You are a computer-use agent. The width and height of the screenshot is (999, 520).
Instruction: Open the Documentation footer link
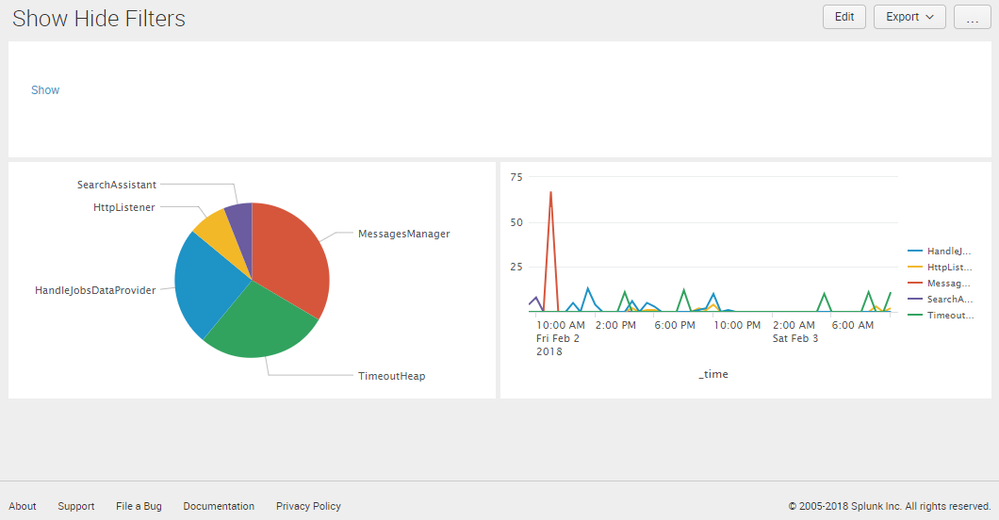(x=219, y=506)
